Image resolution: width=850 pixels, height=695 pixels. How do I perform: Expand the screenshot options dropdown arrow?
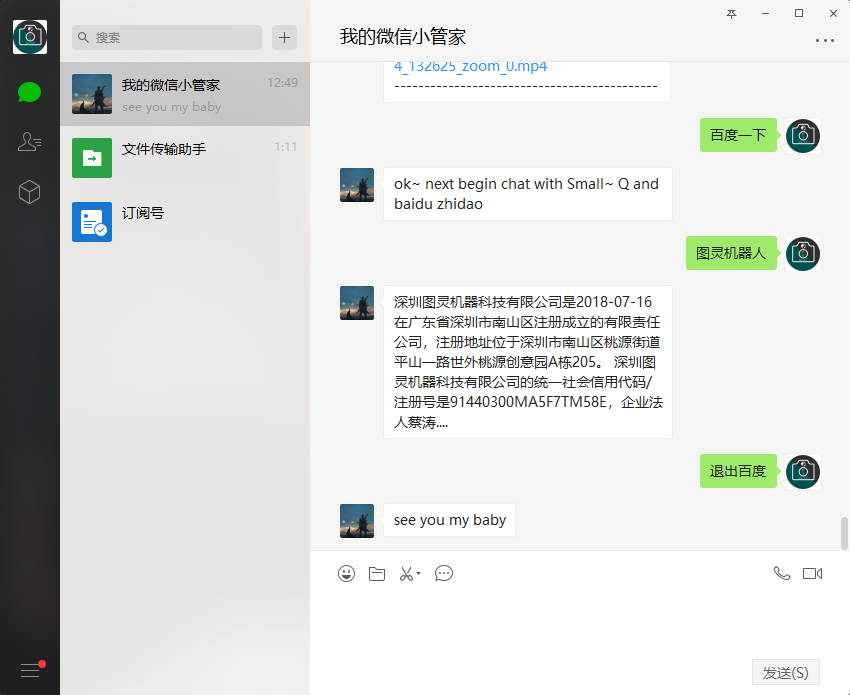coord(418,574)
